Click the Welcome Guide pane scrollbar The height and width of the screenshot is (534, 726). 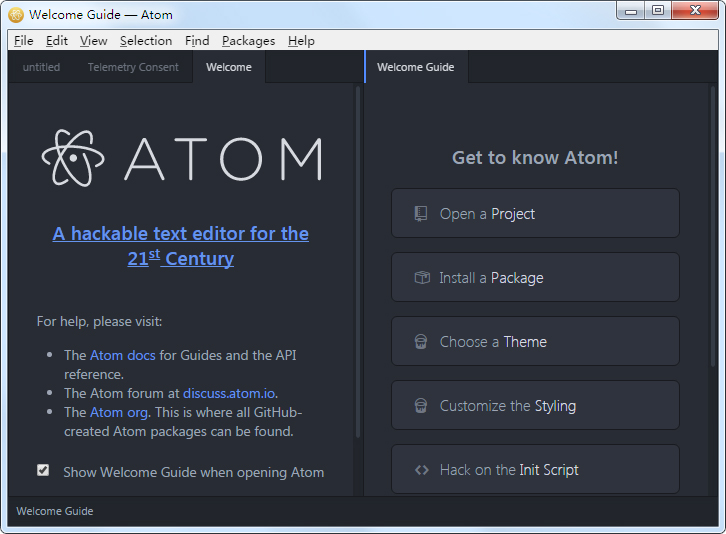[713, 227]
